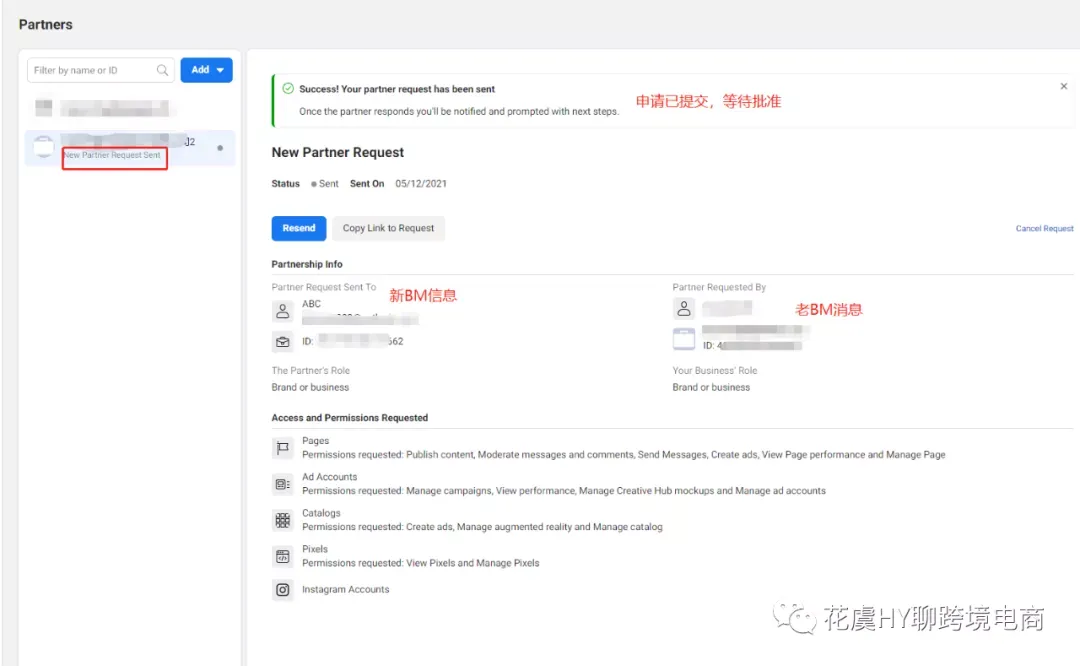This screenshot has width=1080, height=666.
Task: Click Access and Permissions Requested heading
Action: click(x=350, y=418)
